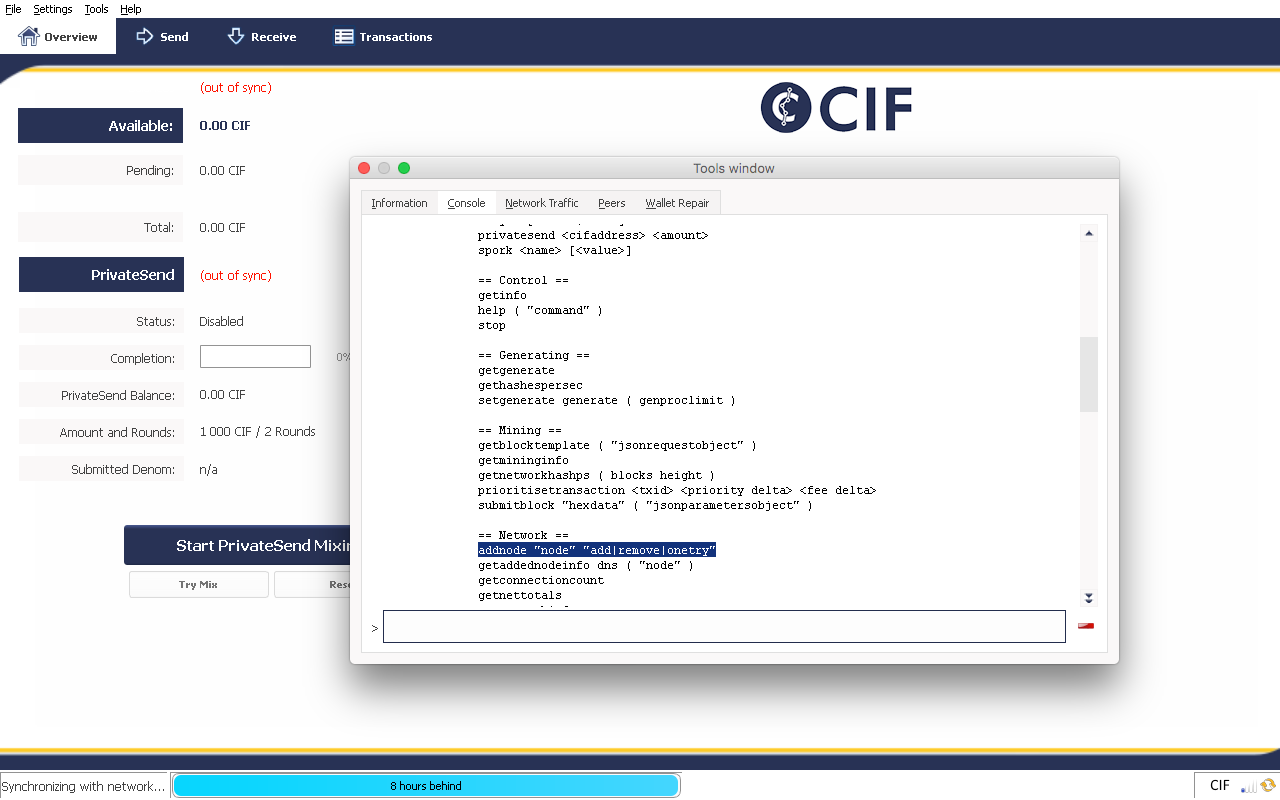1280x800 pixels.
Task: Click the == Mining == section header
Action: (x=520, y=430)
